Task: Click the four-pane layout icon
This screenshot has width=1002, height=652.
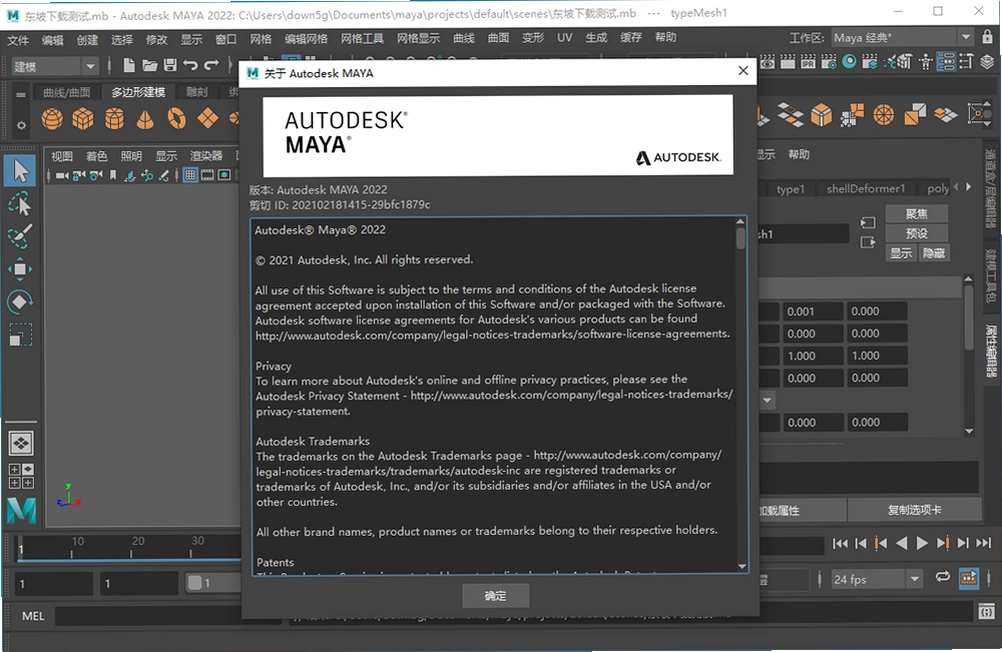Action: [21, 476]
